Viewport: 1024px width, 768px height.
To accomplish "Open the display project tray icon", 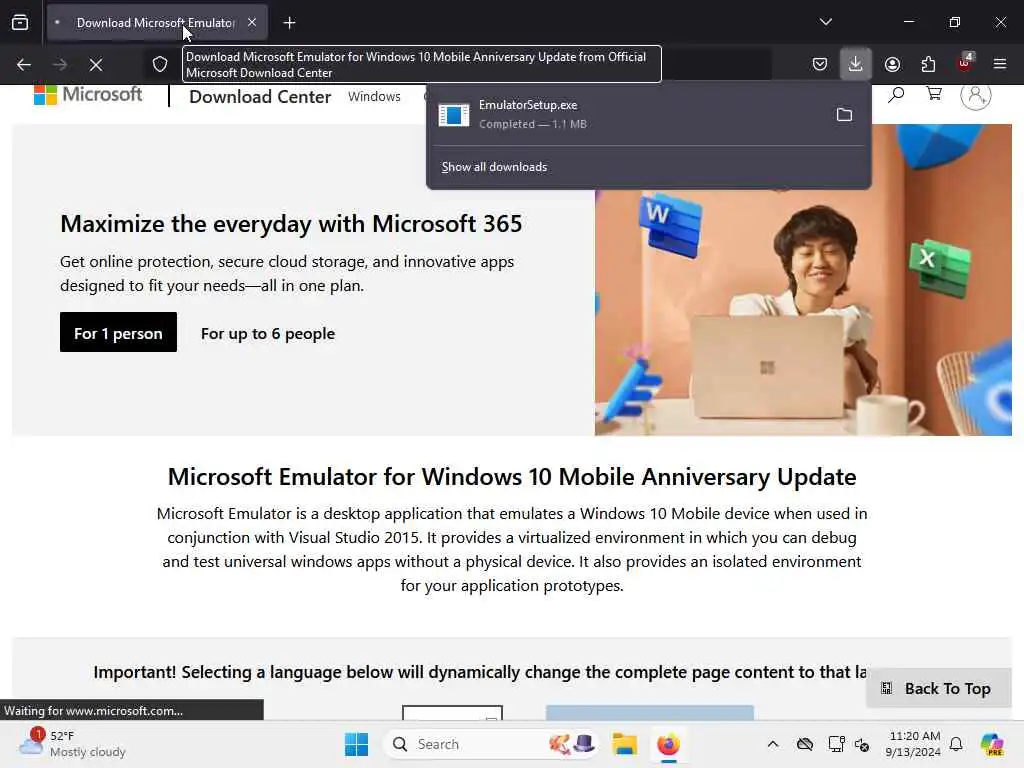I will coord(836,744).
